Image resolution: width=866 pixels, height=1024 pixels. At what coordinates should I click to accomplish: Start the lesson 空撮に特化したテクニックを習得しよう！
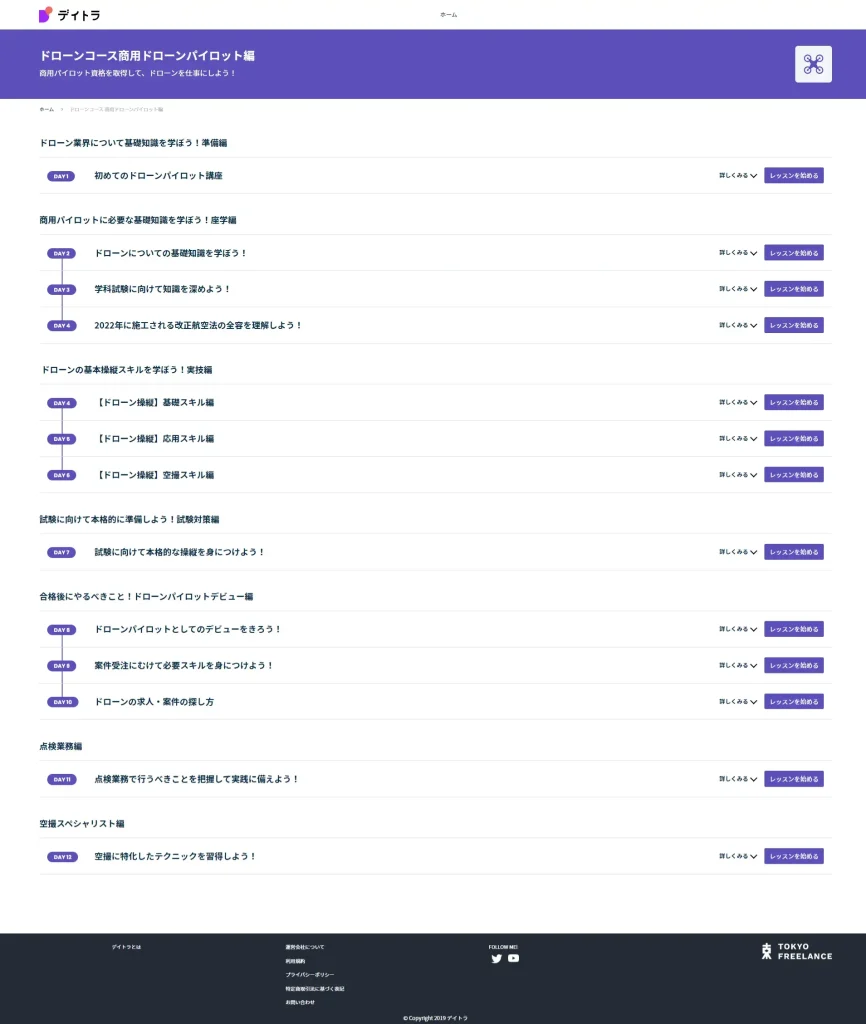point(794,857)
